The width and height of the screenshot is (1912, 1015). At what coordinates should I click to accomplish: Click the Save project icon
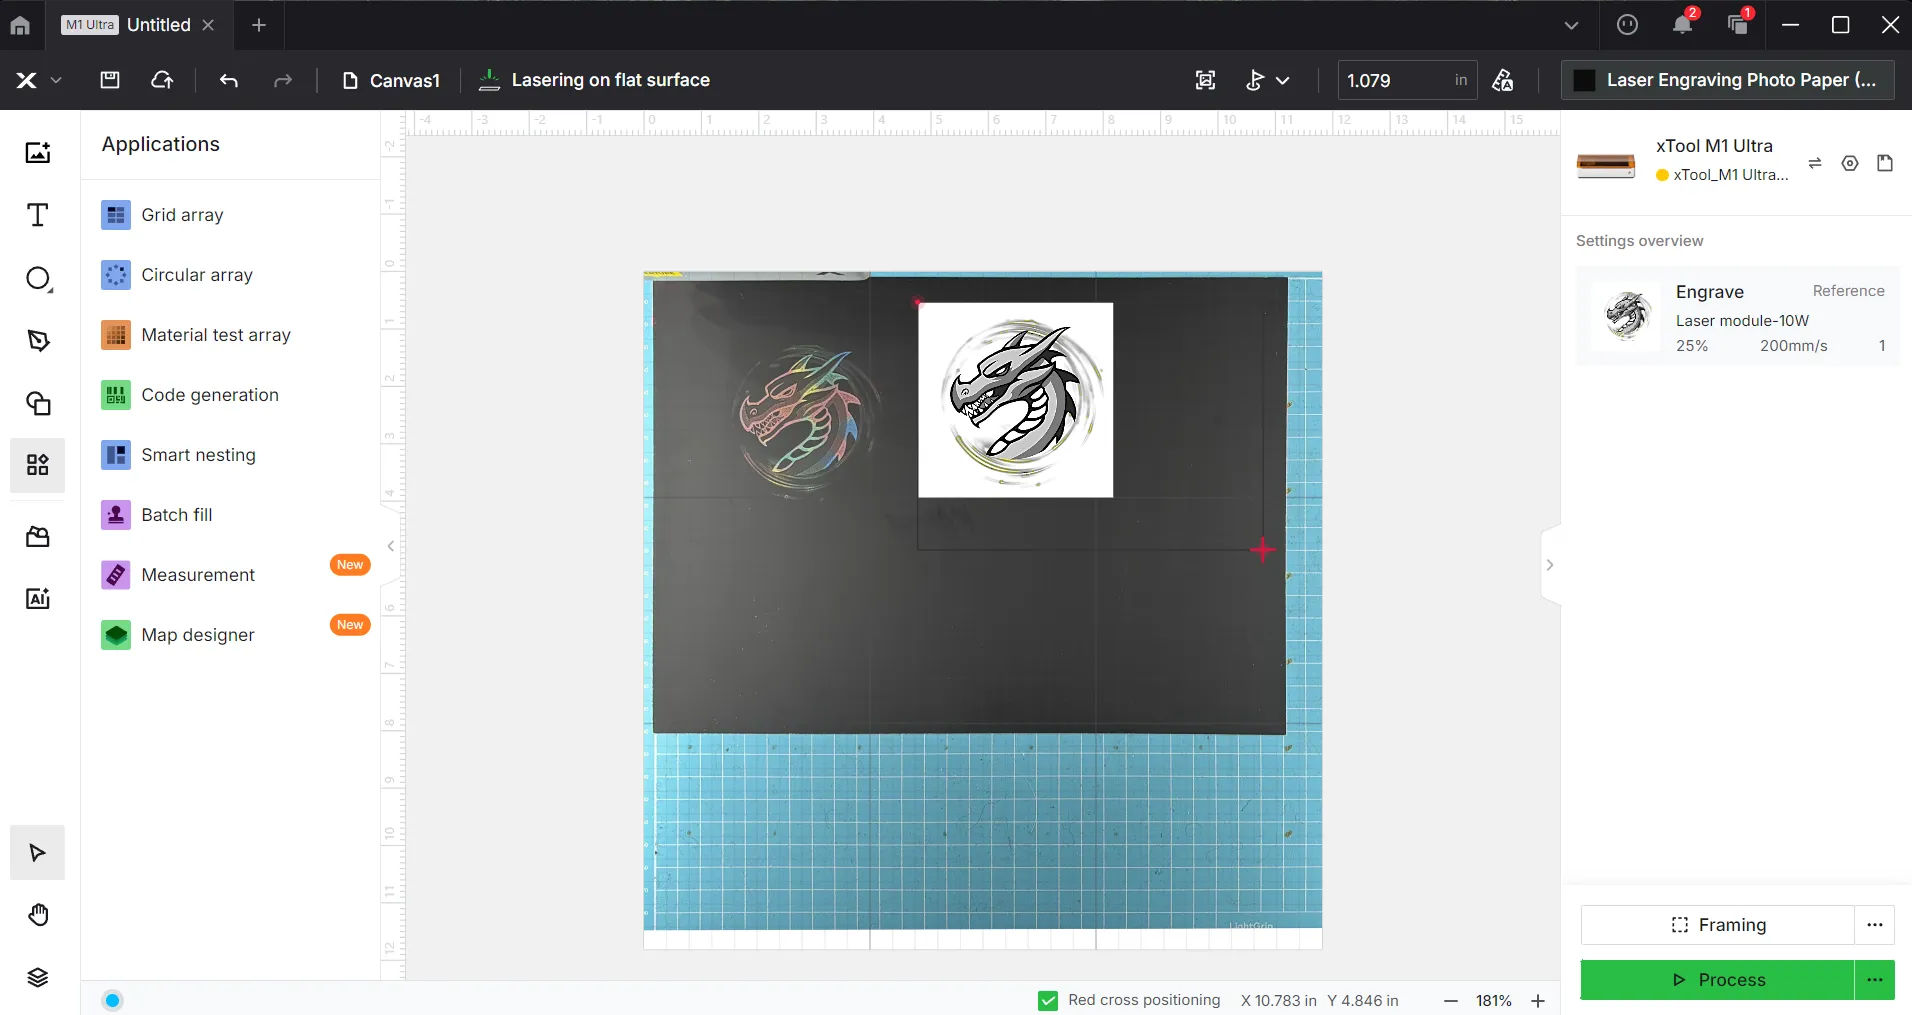click(x=110, y=80)
